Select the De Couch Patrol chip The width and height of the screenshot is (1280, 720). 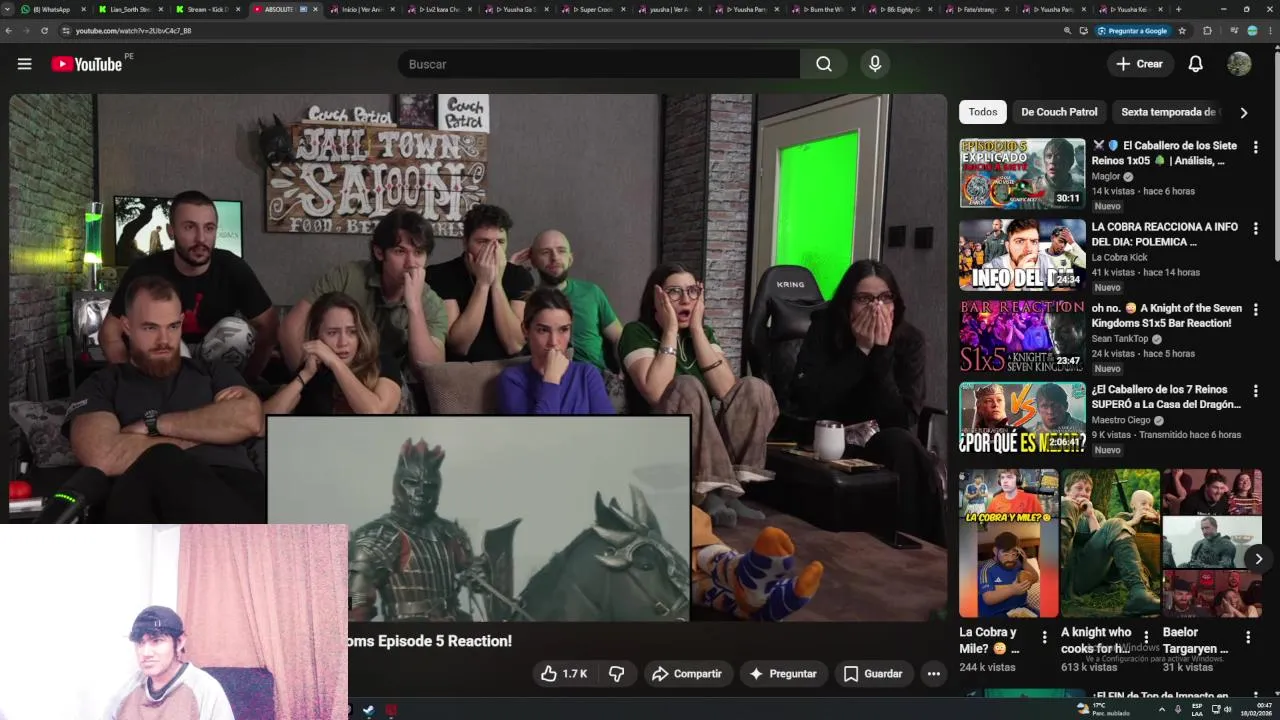pos(1059,112)
